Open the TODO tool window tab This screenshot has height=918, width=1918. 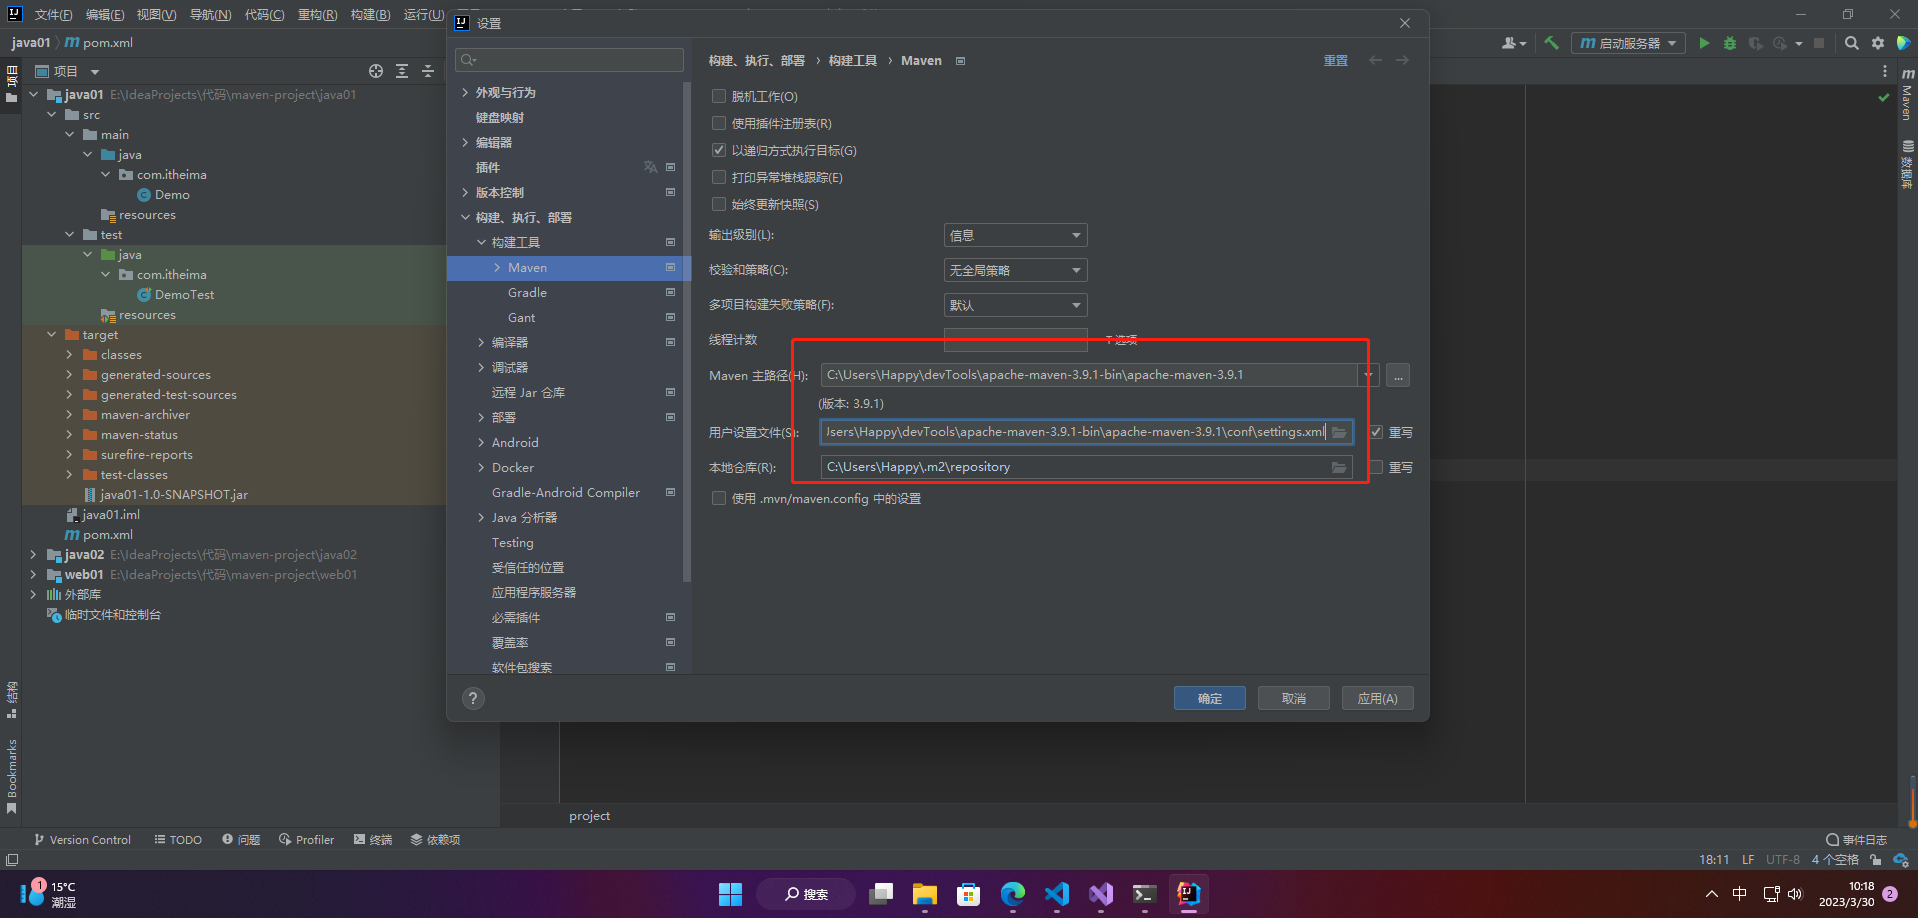[x=178, y=840]
